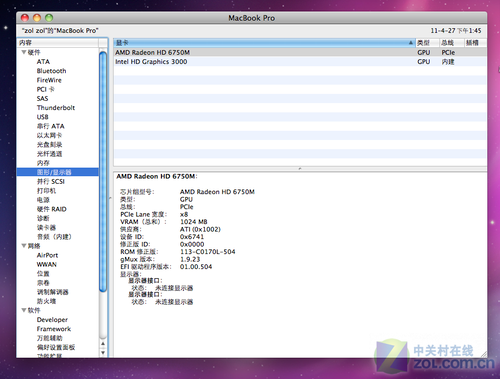Image resolution: width=500 pixels, height=379 pixels.
Task: Collapse the 硬件 hardware section
Action: point(24,52)
